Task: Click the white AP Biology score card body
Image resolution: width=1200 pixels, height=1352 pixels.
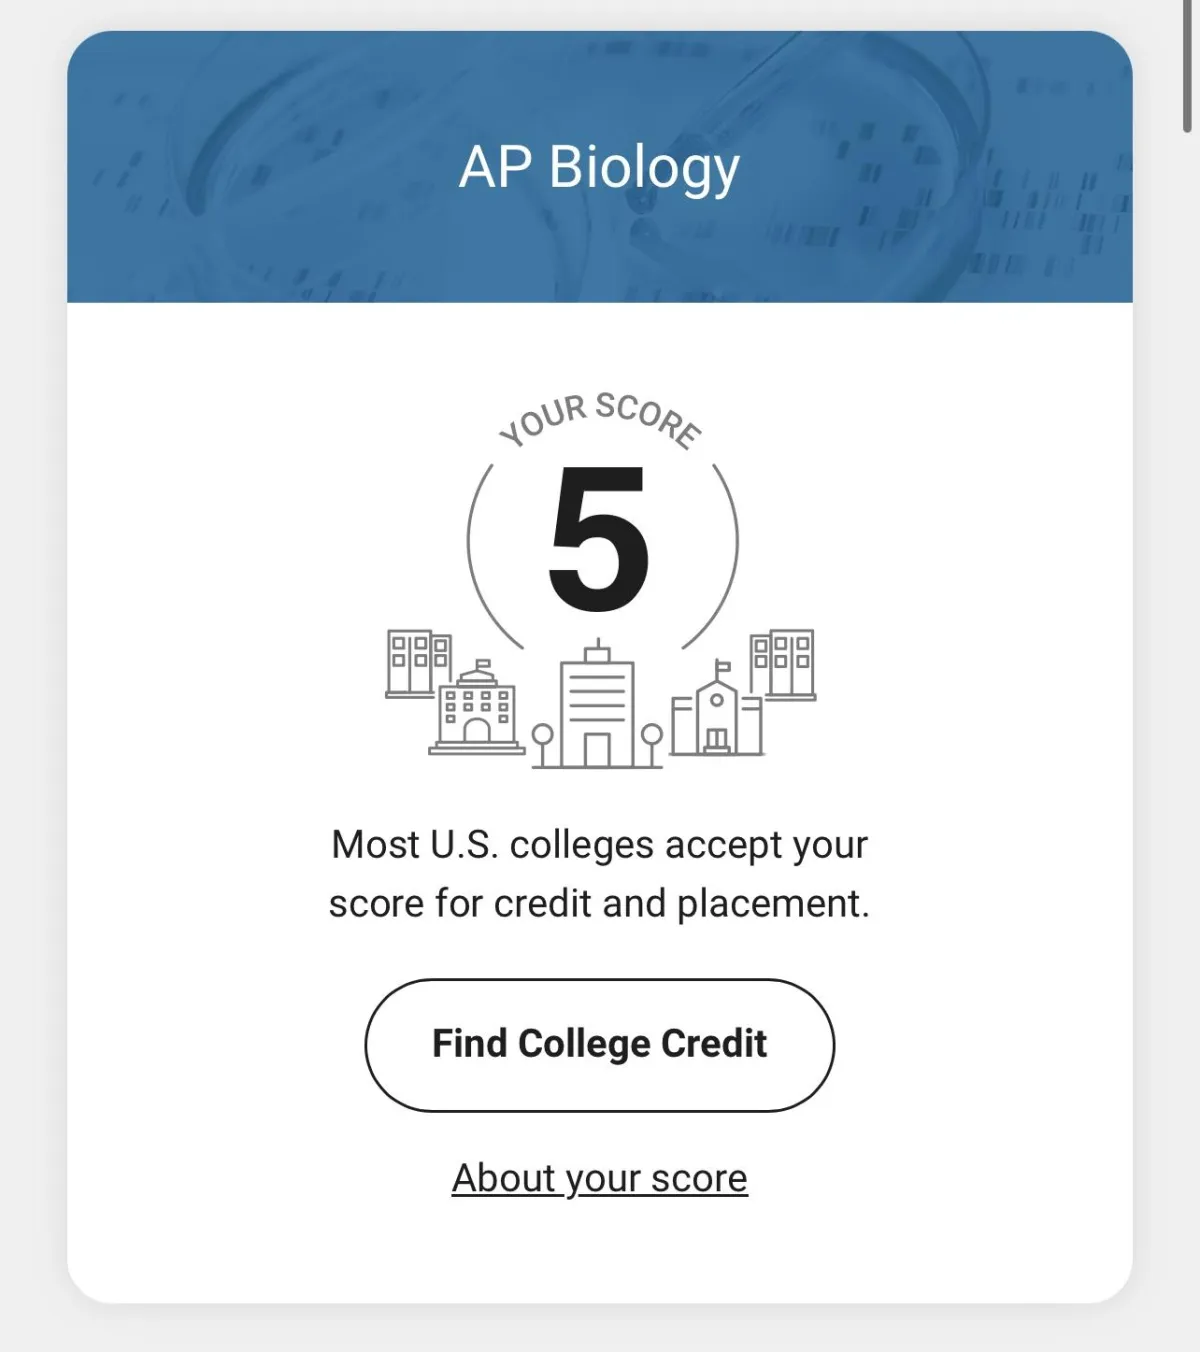Action: click(599, 802)
